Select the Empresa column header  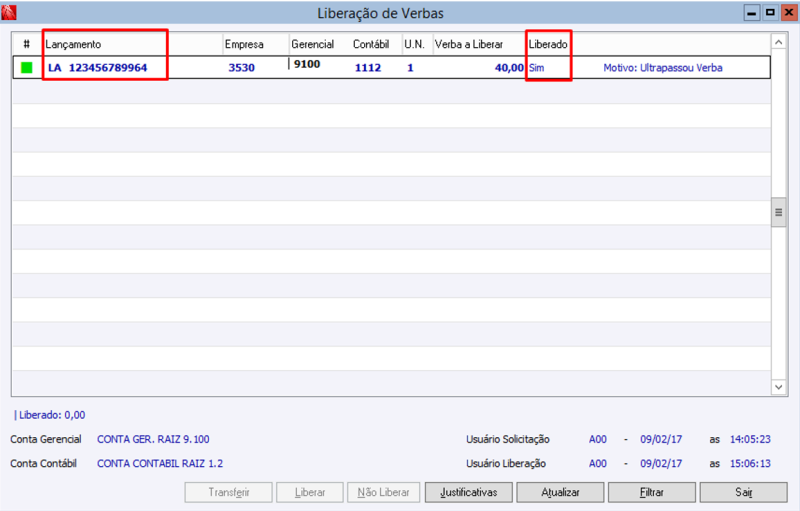point(244,44)
